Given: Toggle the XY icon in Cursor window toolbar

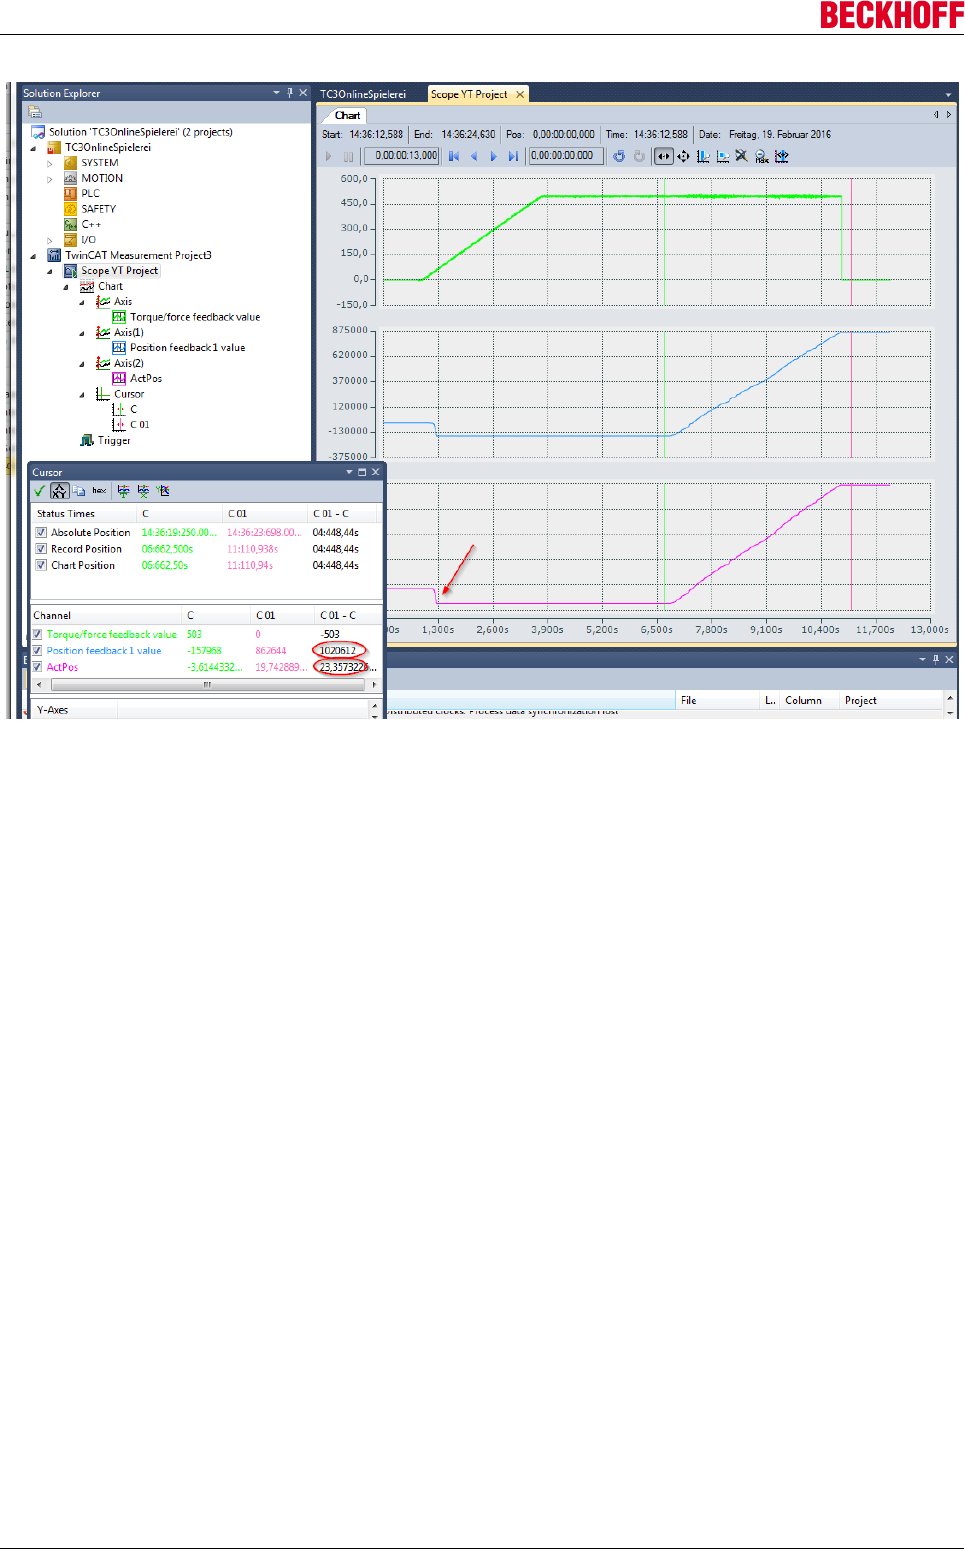Looking at the screenshot, I should click(59, 491).
